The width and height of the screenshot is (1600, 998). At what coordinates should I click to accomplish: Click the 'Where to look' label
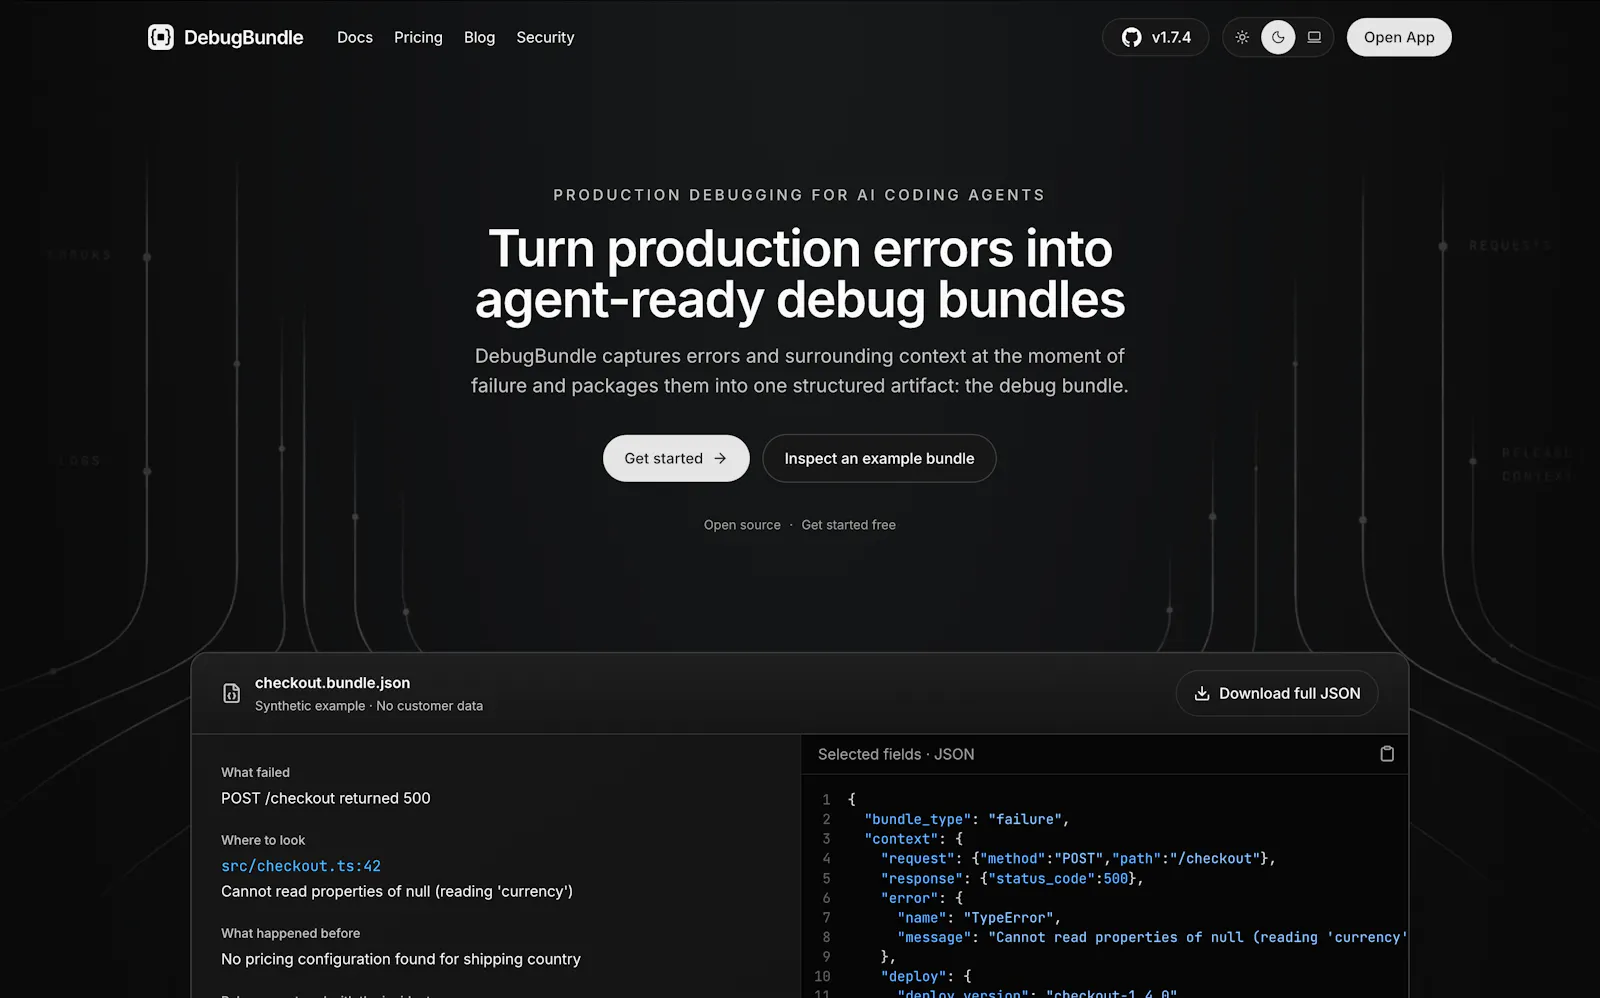click(263, 840)
